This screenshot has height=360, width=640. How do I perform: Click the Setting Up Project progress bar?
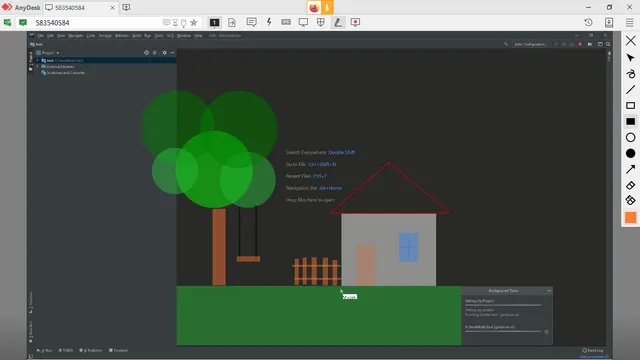click(x=503, y=305)
